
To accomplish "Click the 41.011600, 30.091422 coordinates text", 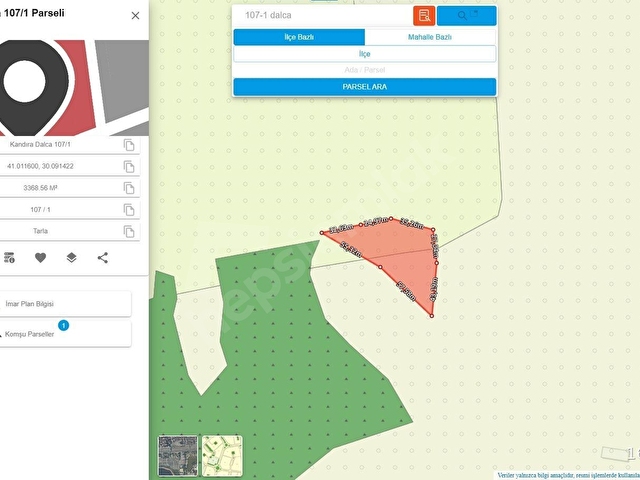I will coord(40,166).
